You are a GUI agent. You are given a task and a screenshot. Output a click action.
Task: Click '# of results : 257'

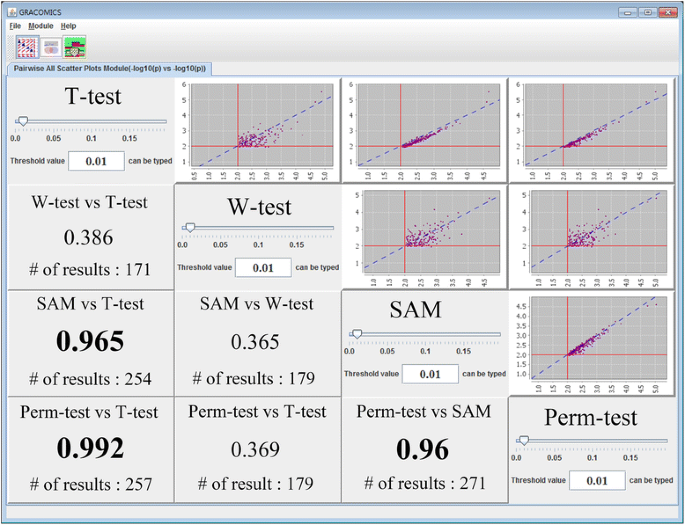click(x=91, y=484)
